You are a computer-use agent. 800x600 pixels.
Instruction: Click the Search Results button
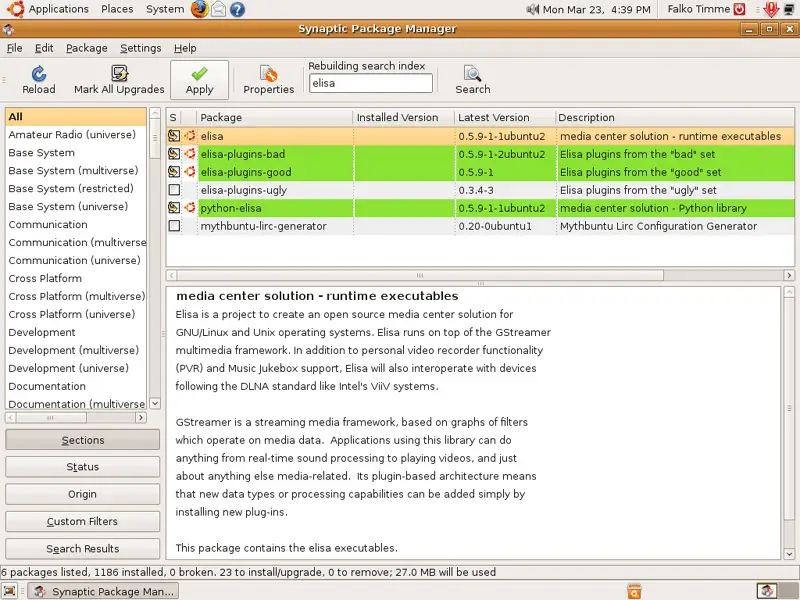point(83,548)
